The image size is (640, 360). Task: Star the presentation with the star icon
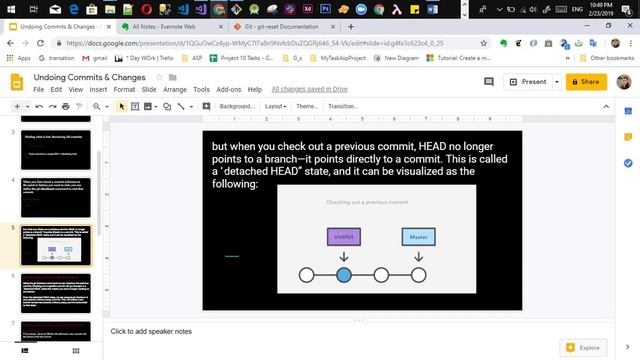click(160, 77)
